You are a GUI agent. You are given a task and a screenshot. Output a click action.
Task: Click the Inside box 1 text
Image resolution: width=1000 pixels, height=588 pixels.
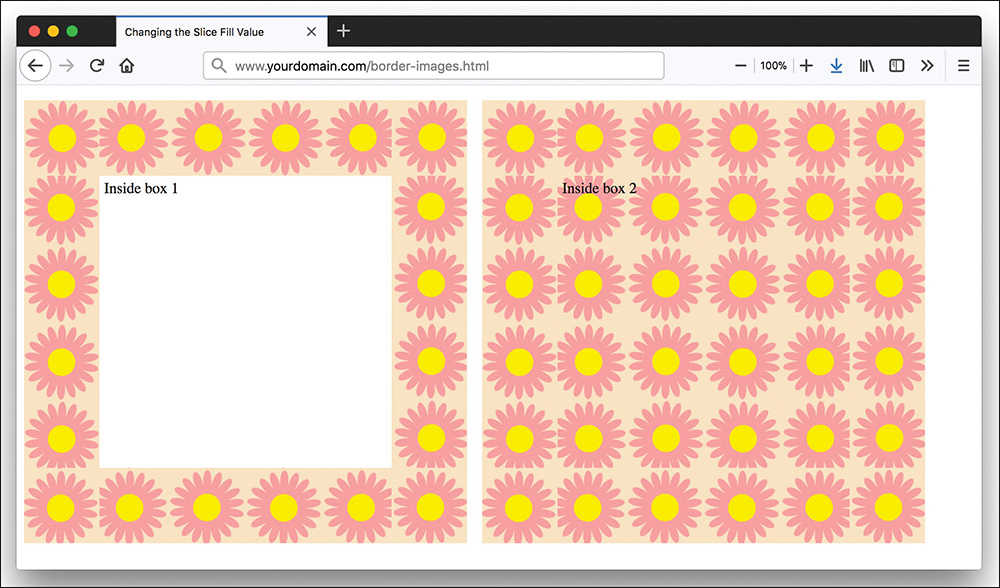point(140,187)
